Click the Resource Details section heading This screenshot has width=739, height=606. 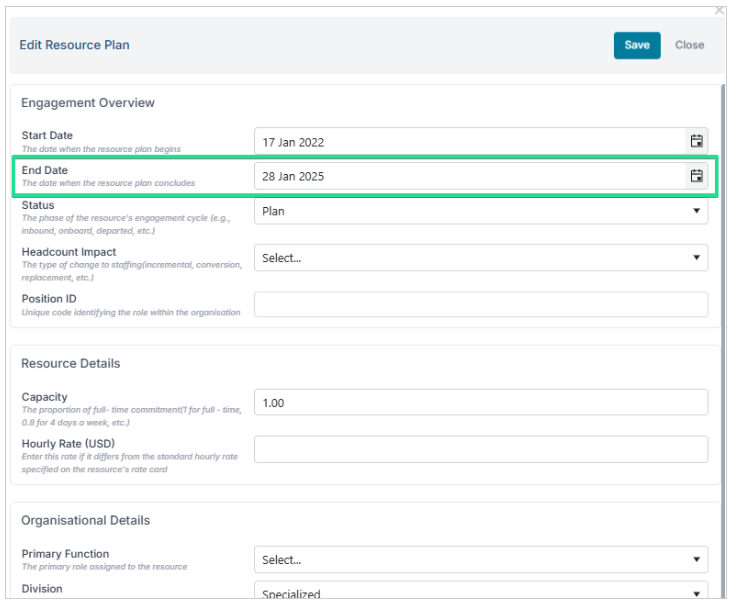[71, 363]
